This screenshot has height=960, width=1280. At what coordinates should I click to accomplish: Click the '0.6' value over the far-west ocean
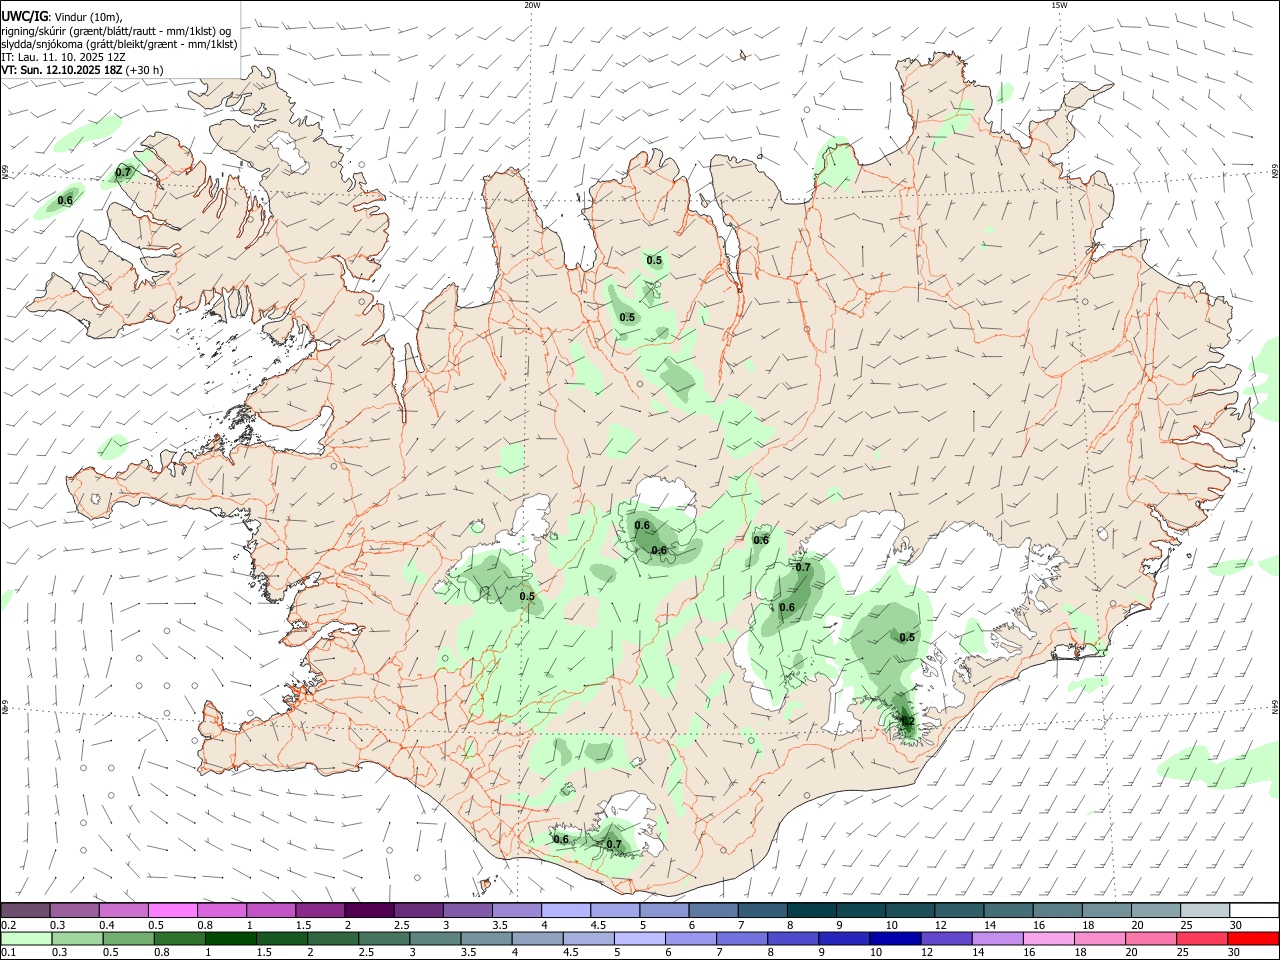point(65,200)
